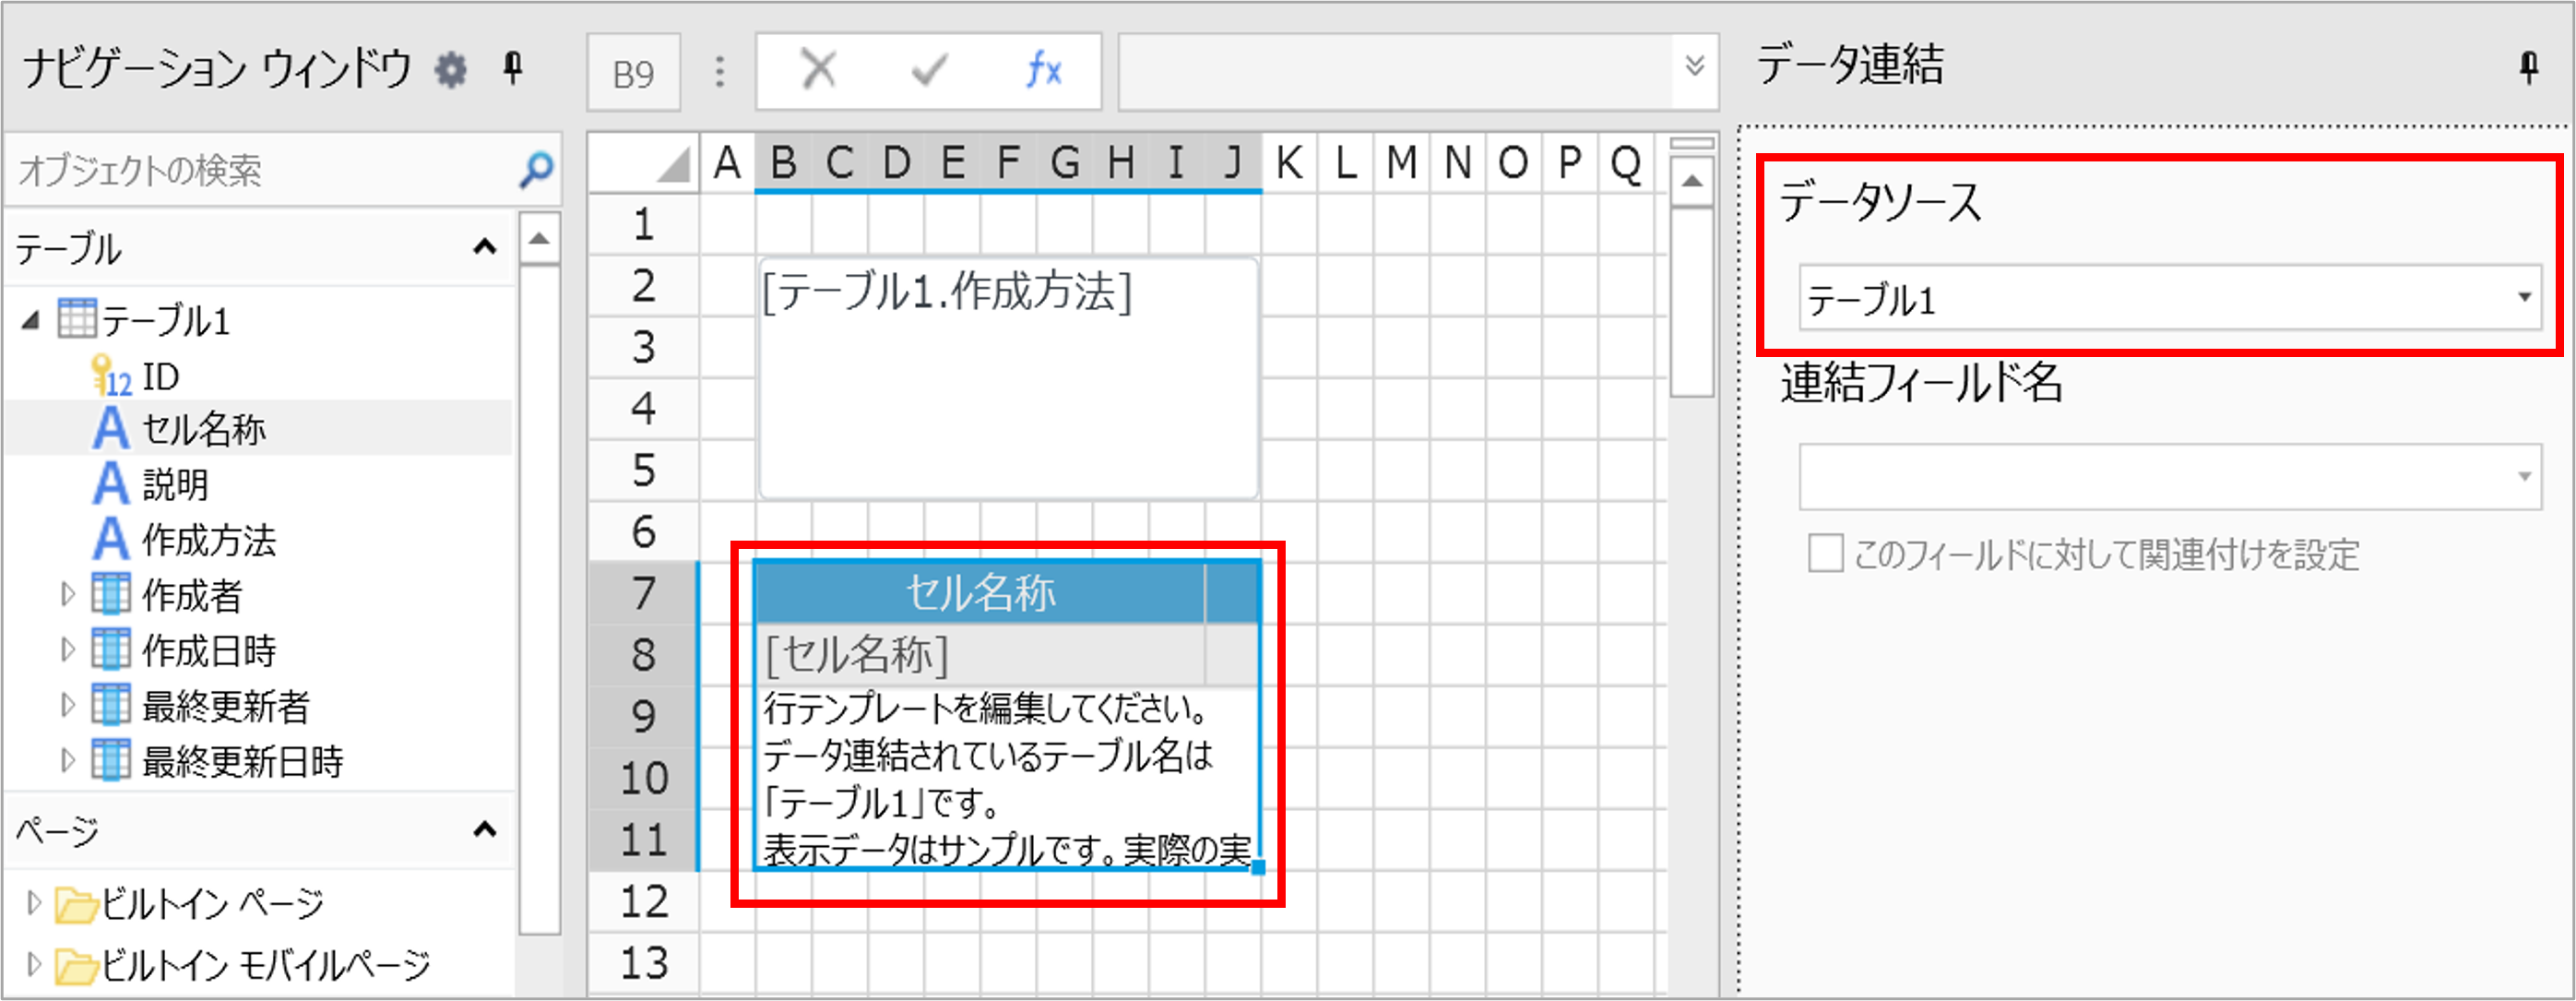Image resolution: width=2576 pixels, height=1001 pixels.
Task: Click navigation tree scroll-up arrow
Action: click(x=539, y=239)
